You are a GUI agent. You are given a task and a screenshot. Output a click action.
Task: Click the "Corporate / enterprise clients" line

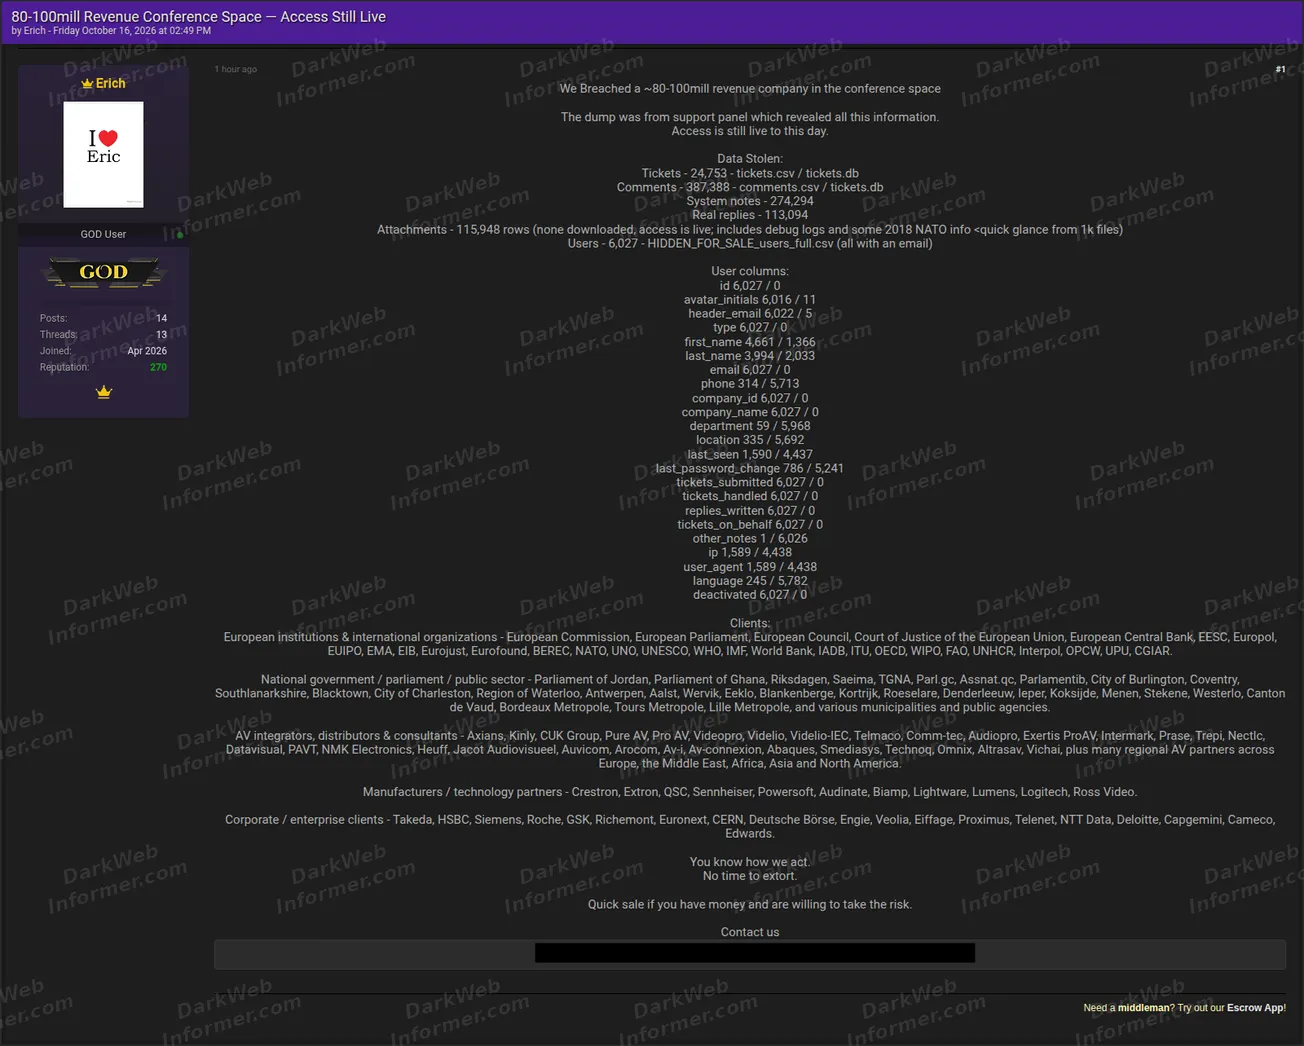coord(750,827)
